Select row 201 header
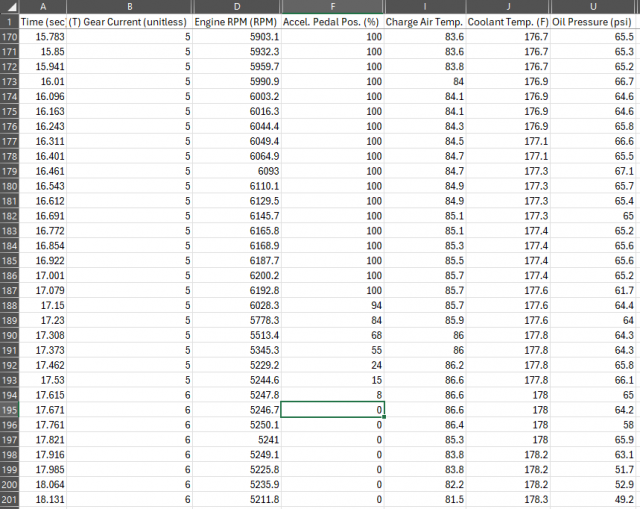Viewport: 640px width, 509px height. pos(9,500)
